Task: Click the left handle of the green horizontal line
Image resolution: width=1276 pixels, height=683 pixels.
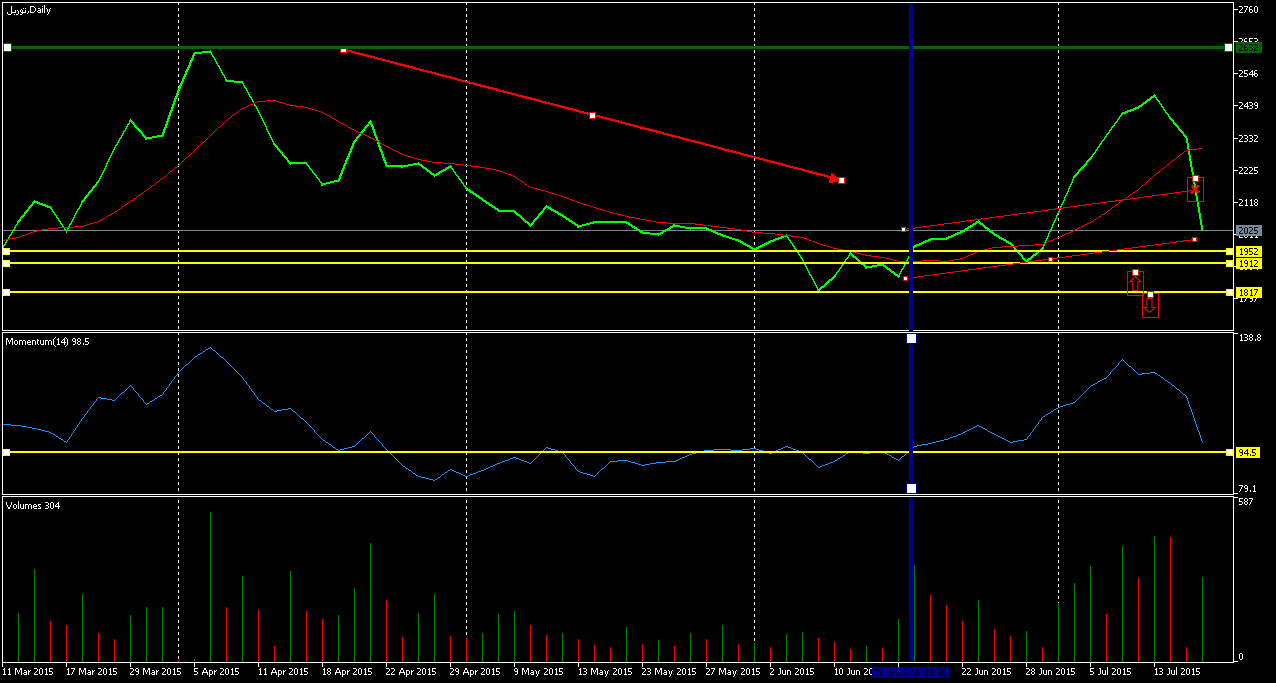Action: [x=7, y=47]
